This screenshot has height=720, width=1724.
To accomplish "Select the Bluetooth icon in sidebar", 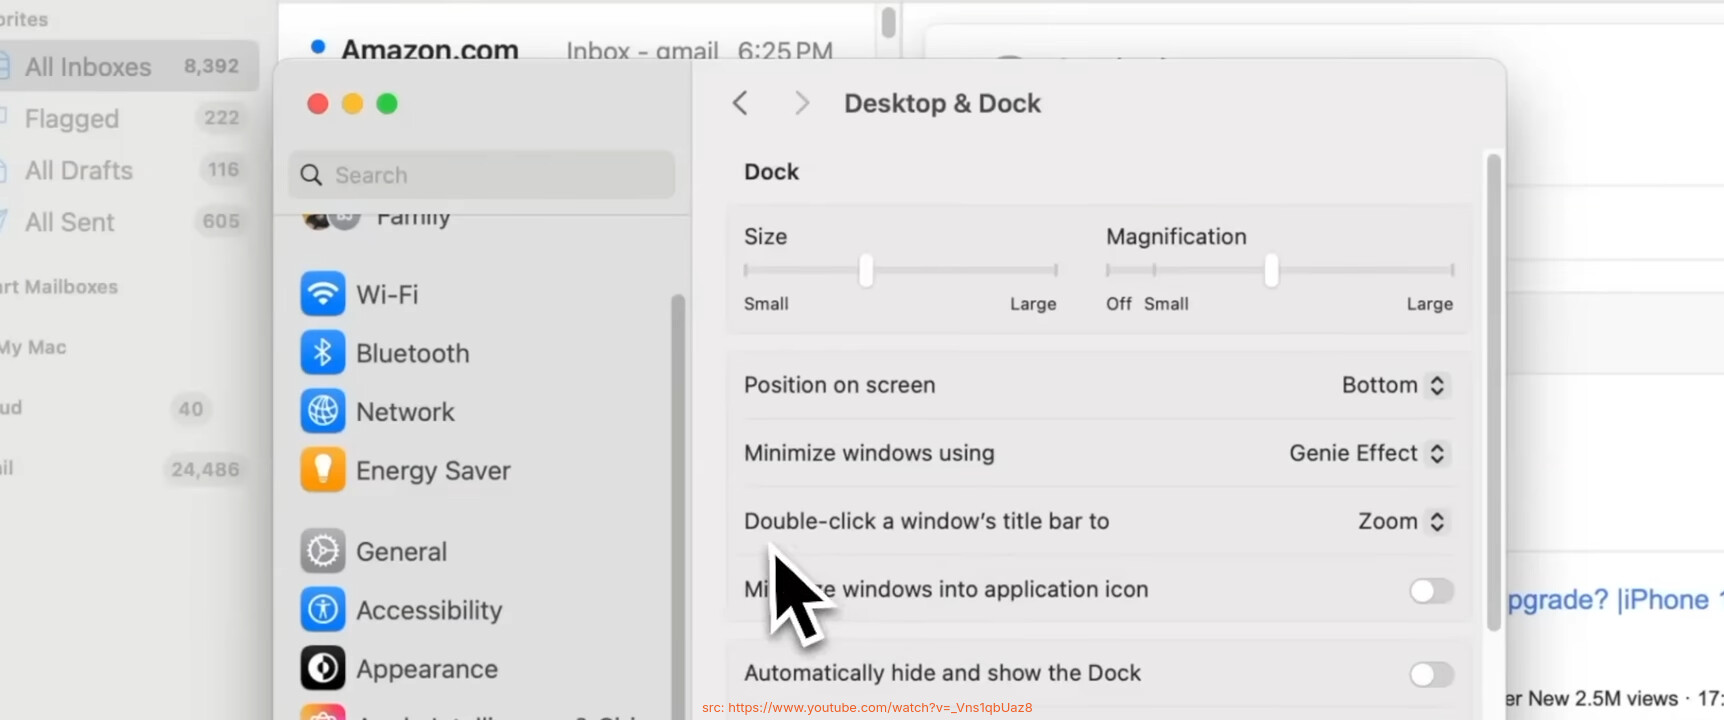I will 323,353.
